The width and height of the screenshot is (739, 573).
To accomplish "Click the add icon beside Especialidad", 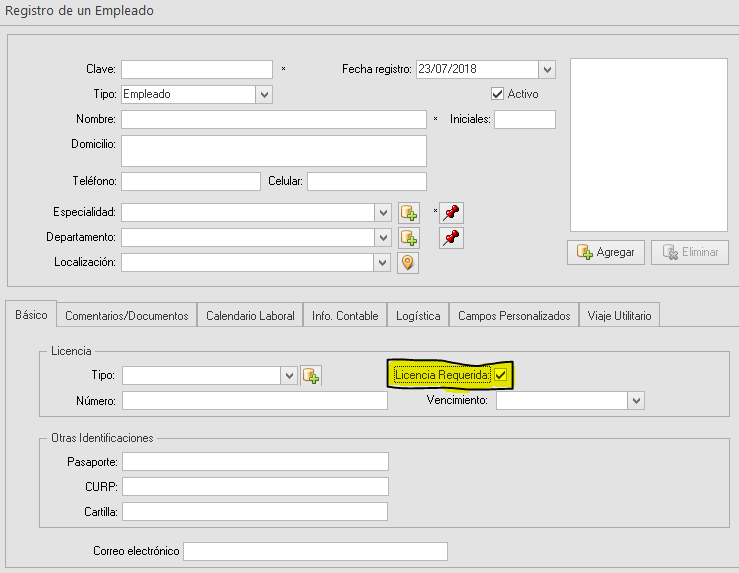I will pyautogui.click(x=408, y=212).
